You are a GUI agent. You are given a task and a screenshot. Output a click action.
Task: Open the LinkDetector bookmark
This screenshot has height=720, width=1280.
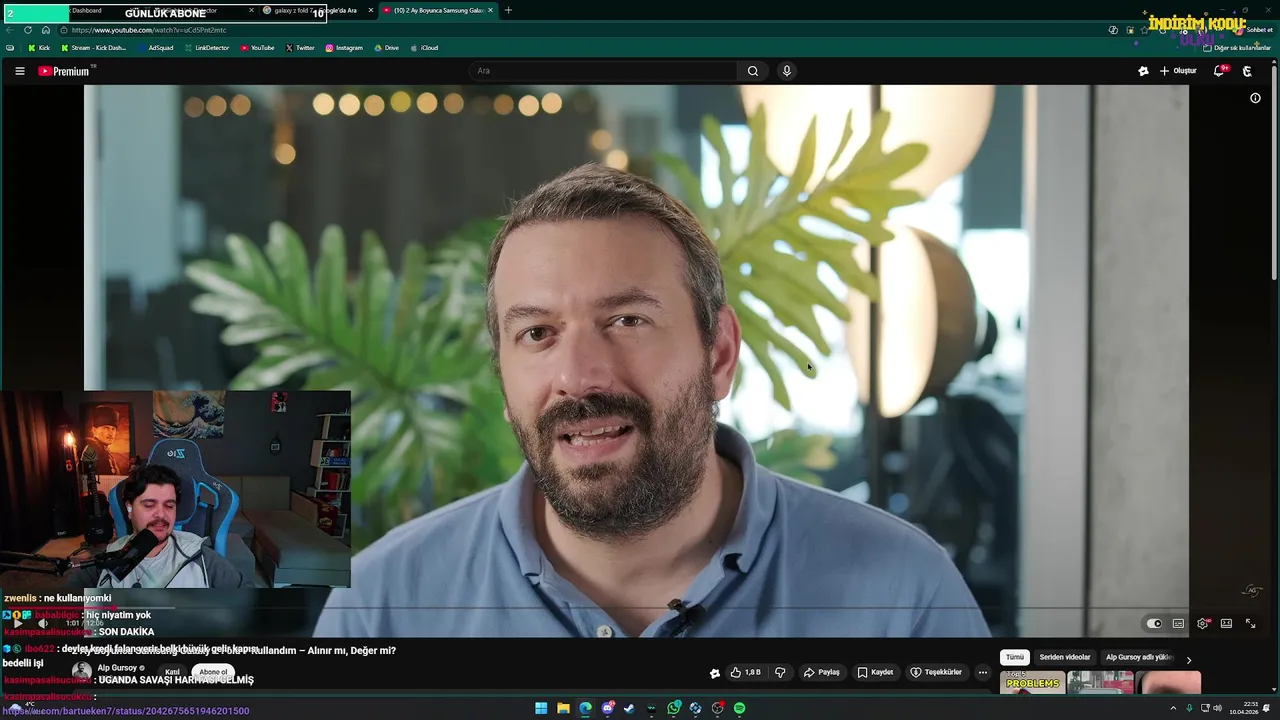[207, 48]
